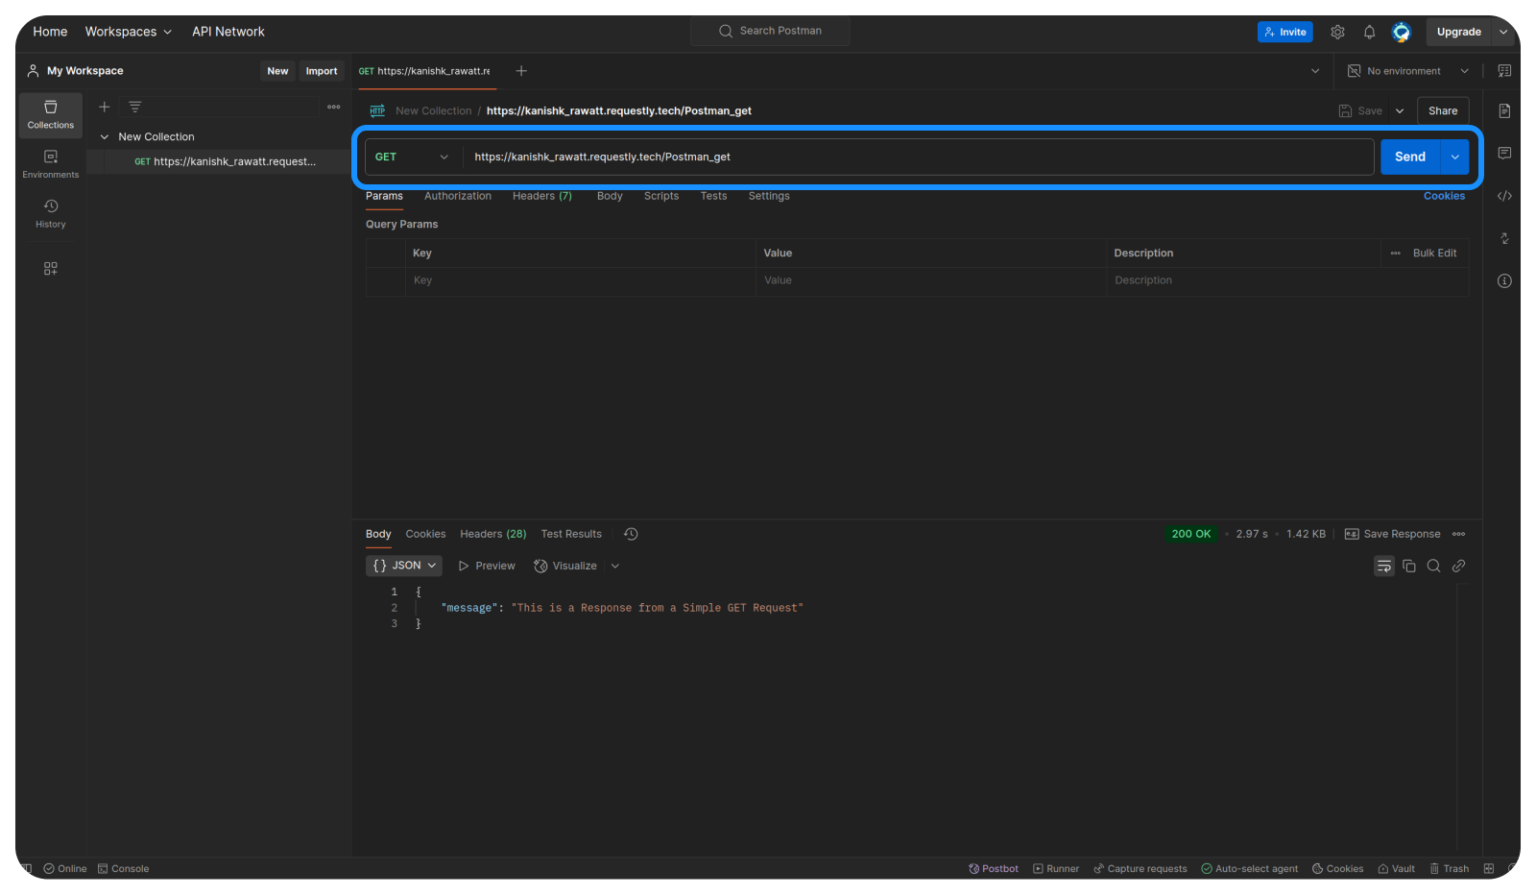Screen dimensions: 1536x895
Task: Open the Trash
Action: 1449,868
